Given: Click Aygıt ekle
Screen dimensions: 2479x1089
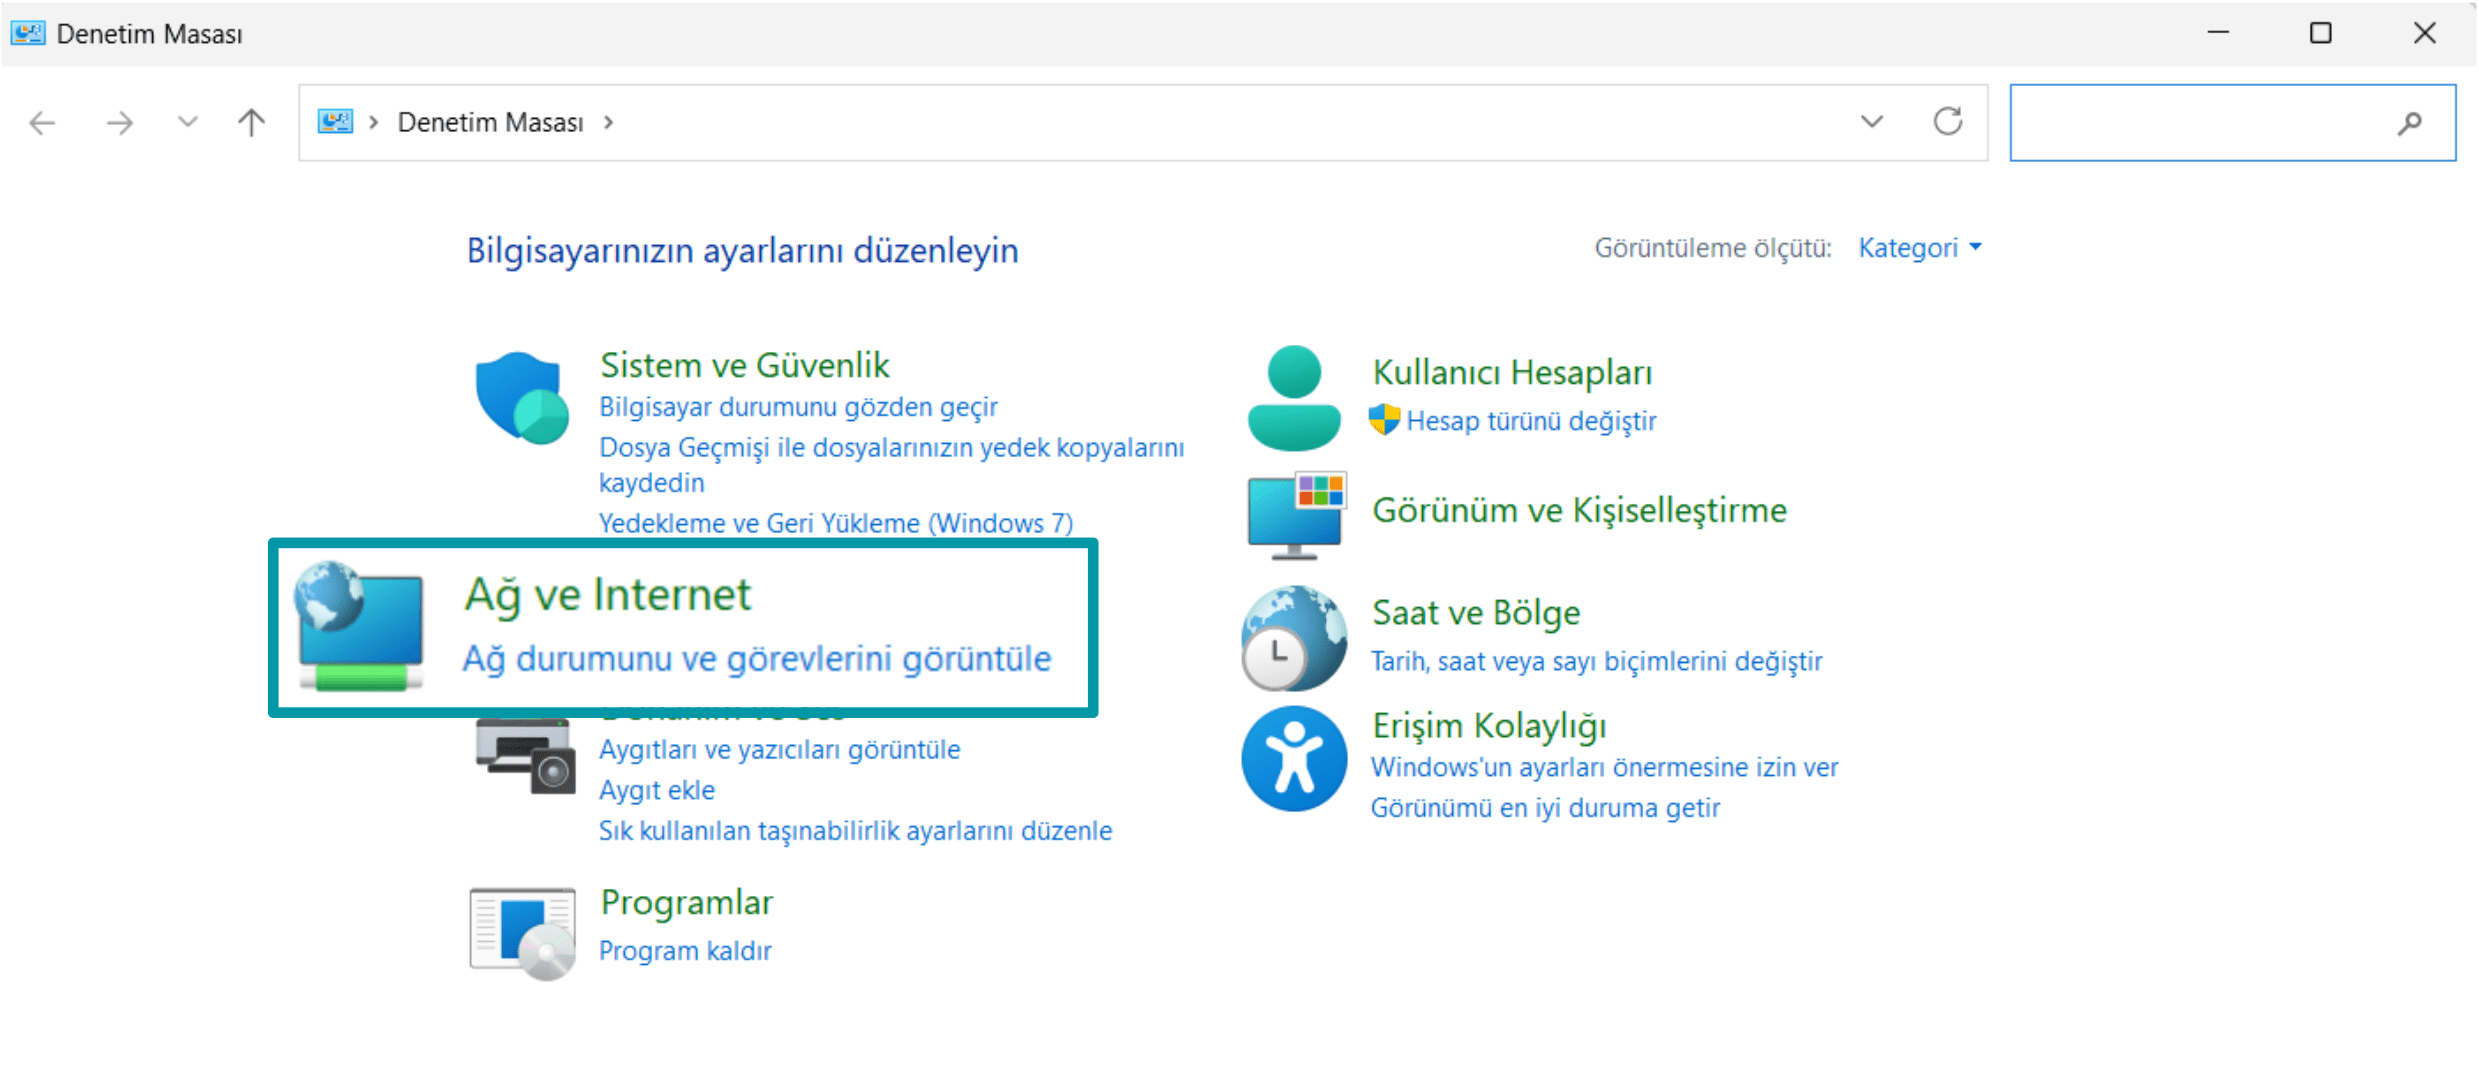Looking at the screenshot, I should coord(656,789).
